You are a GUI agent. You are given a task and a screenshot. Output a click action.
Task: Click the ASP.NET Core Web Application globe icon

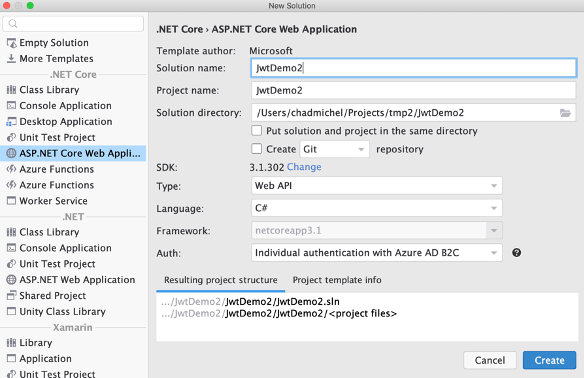pos(12,153)
